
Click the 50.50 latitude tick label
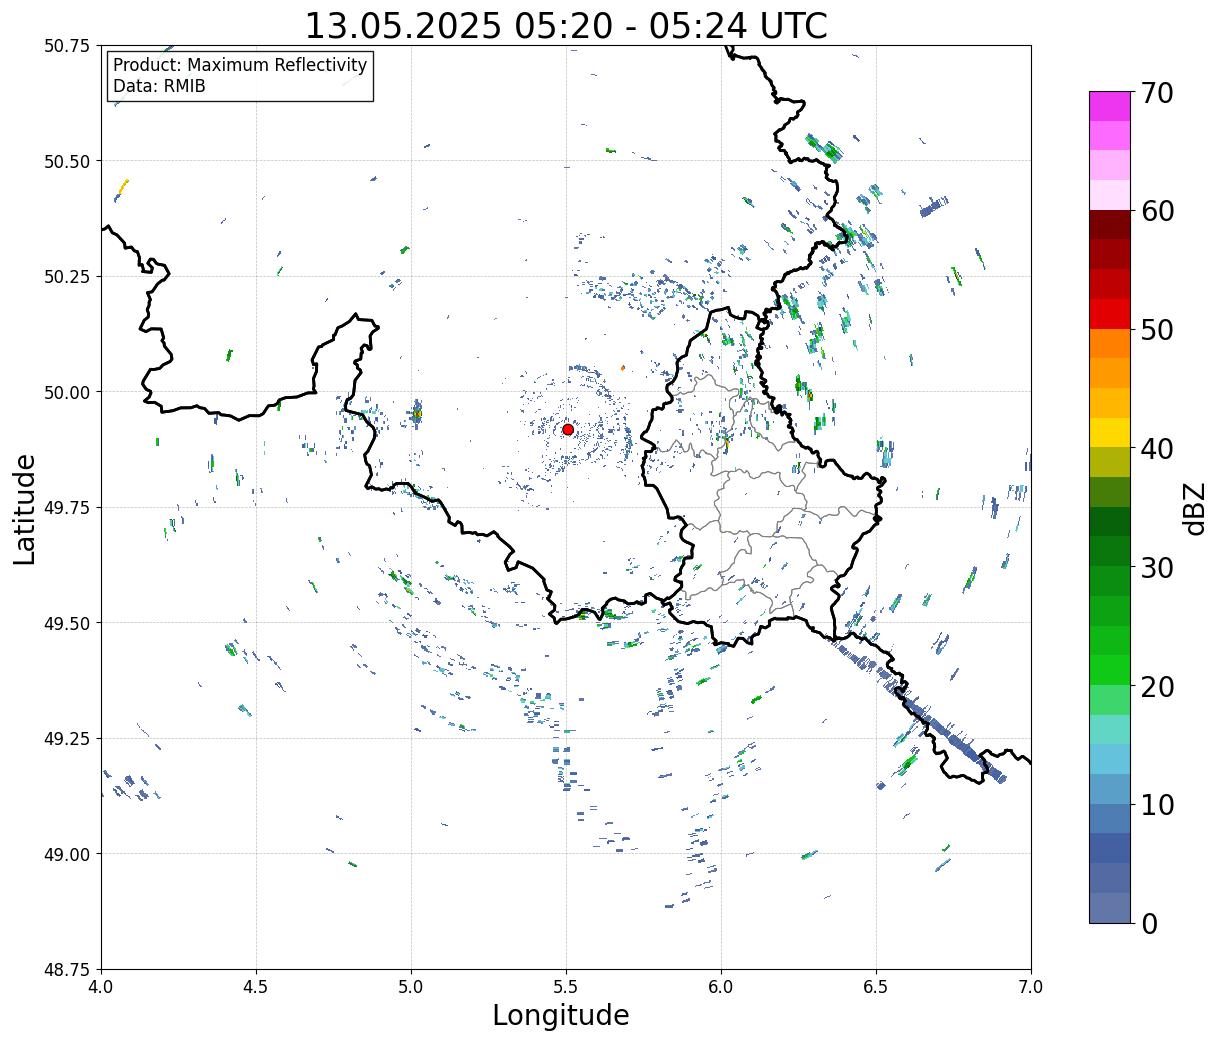click(67, 161)
